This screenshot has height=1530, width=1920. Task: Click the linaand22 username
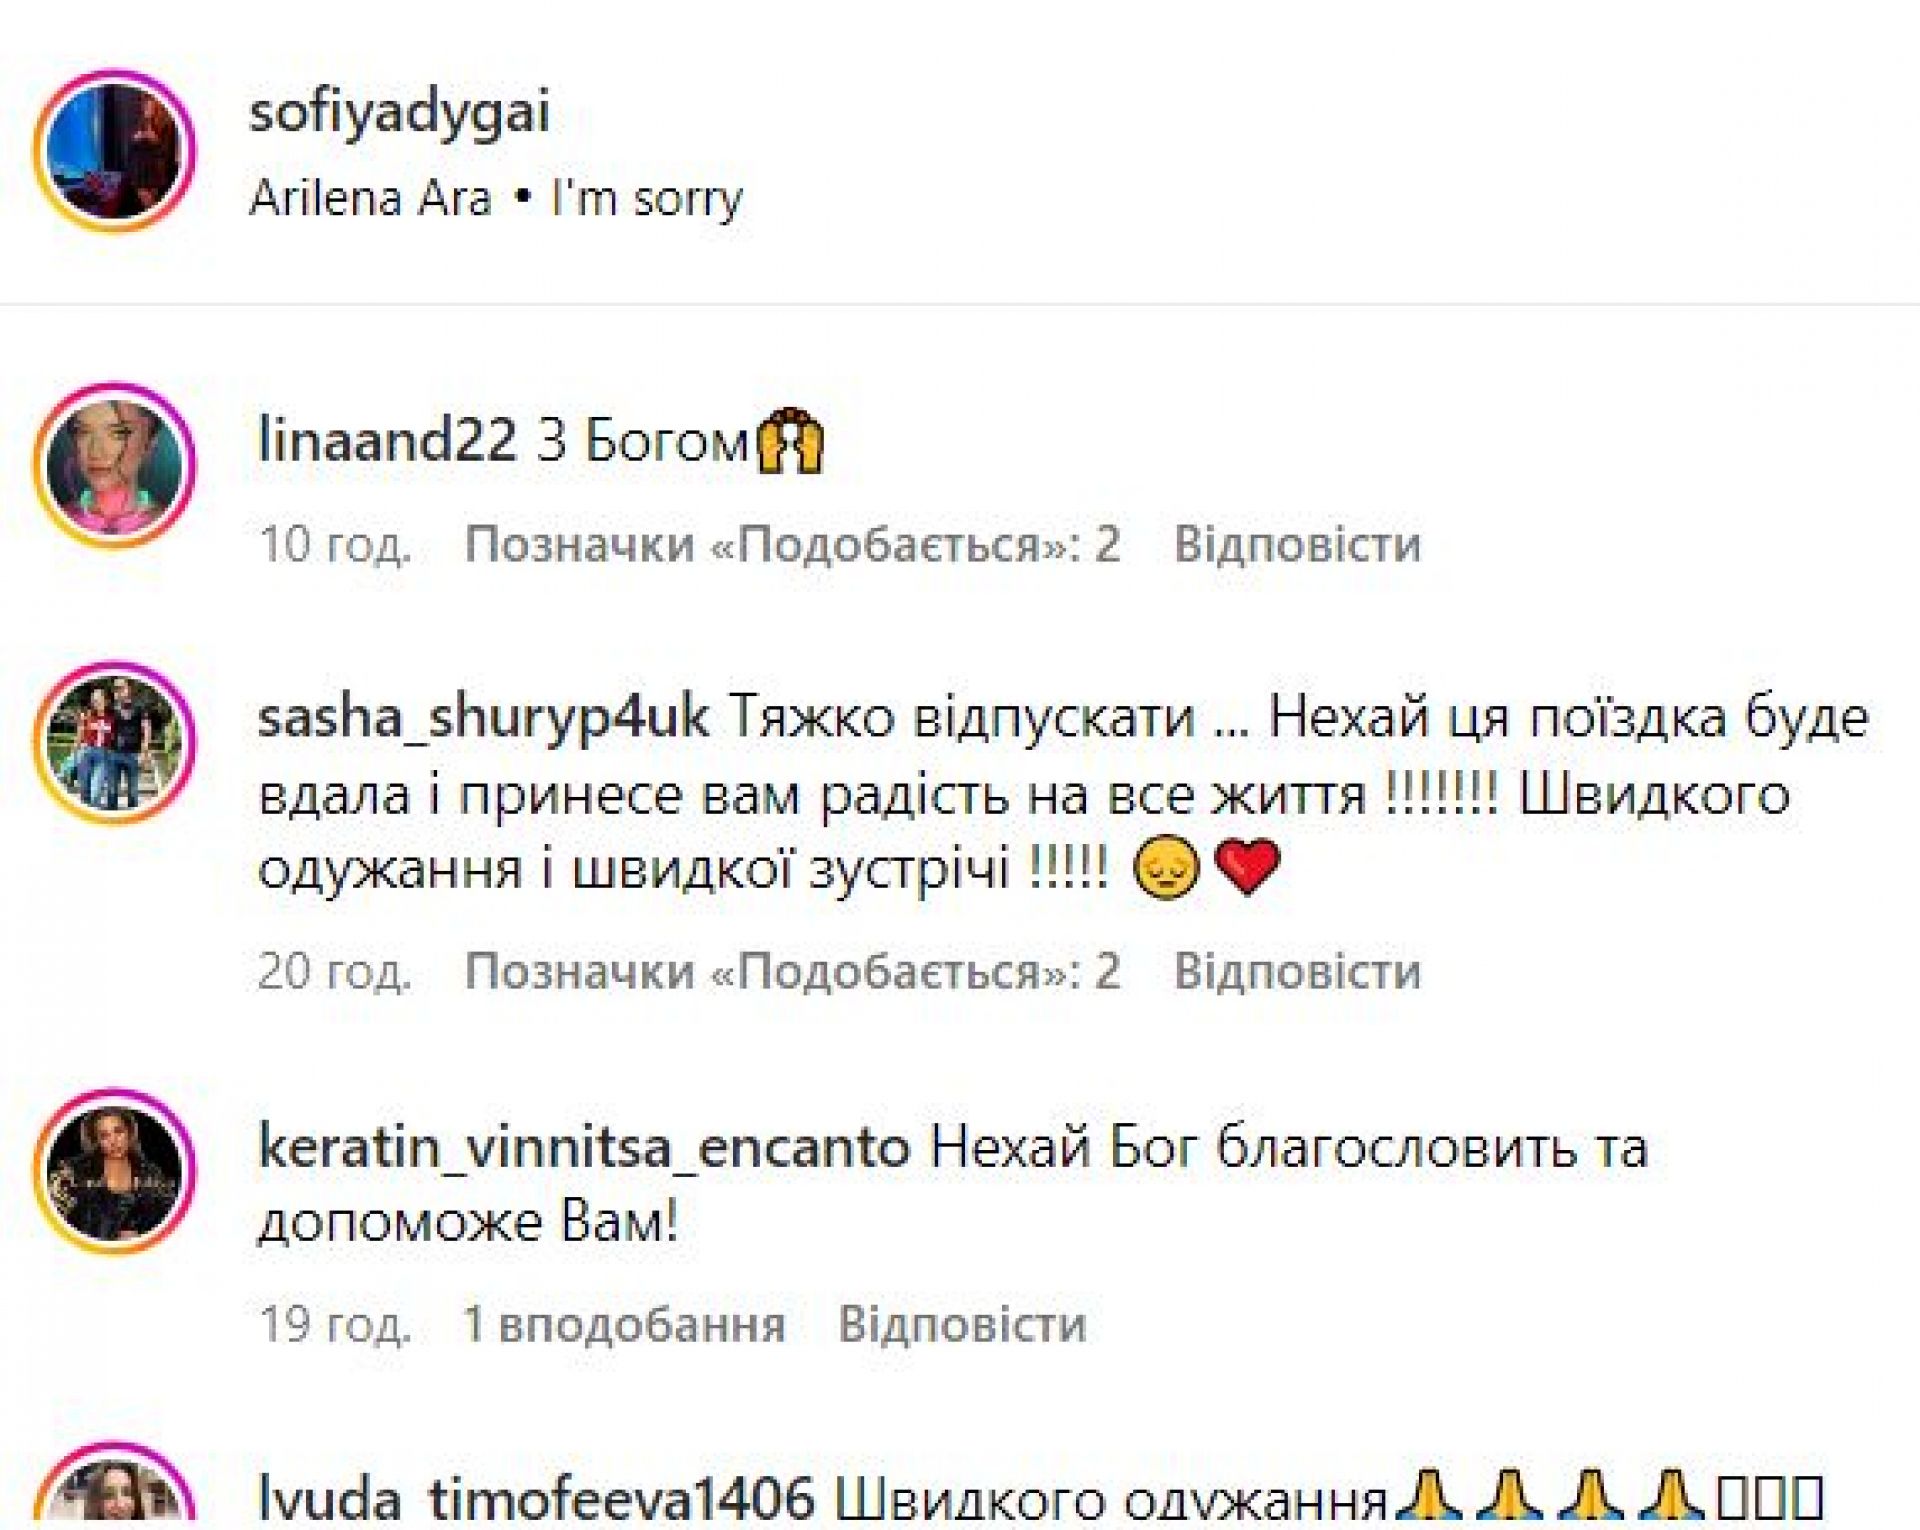387,440
